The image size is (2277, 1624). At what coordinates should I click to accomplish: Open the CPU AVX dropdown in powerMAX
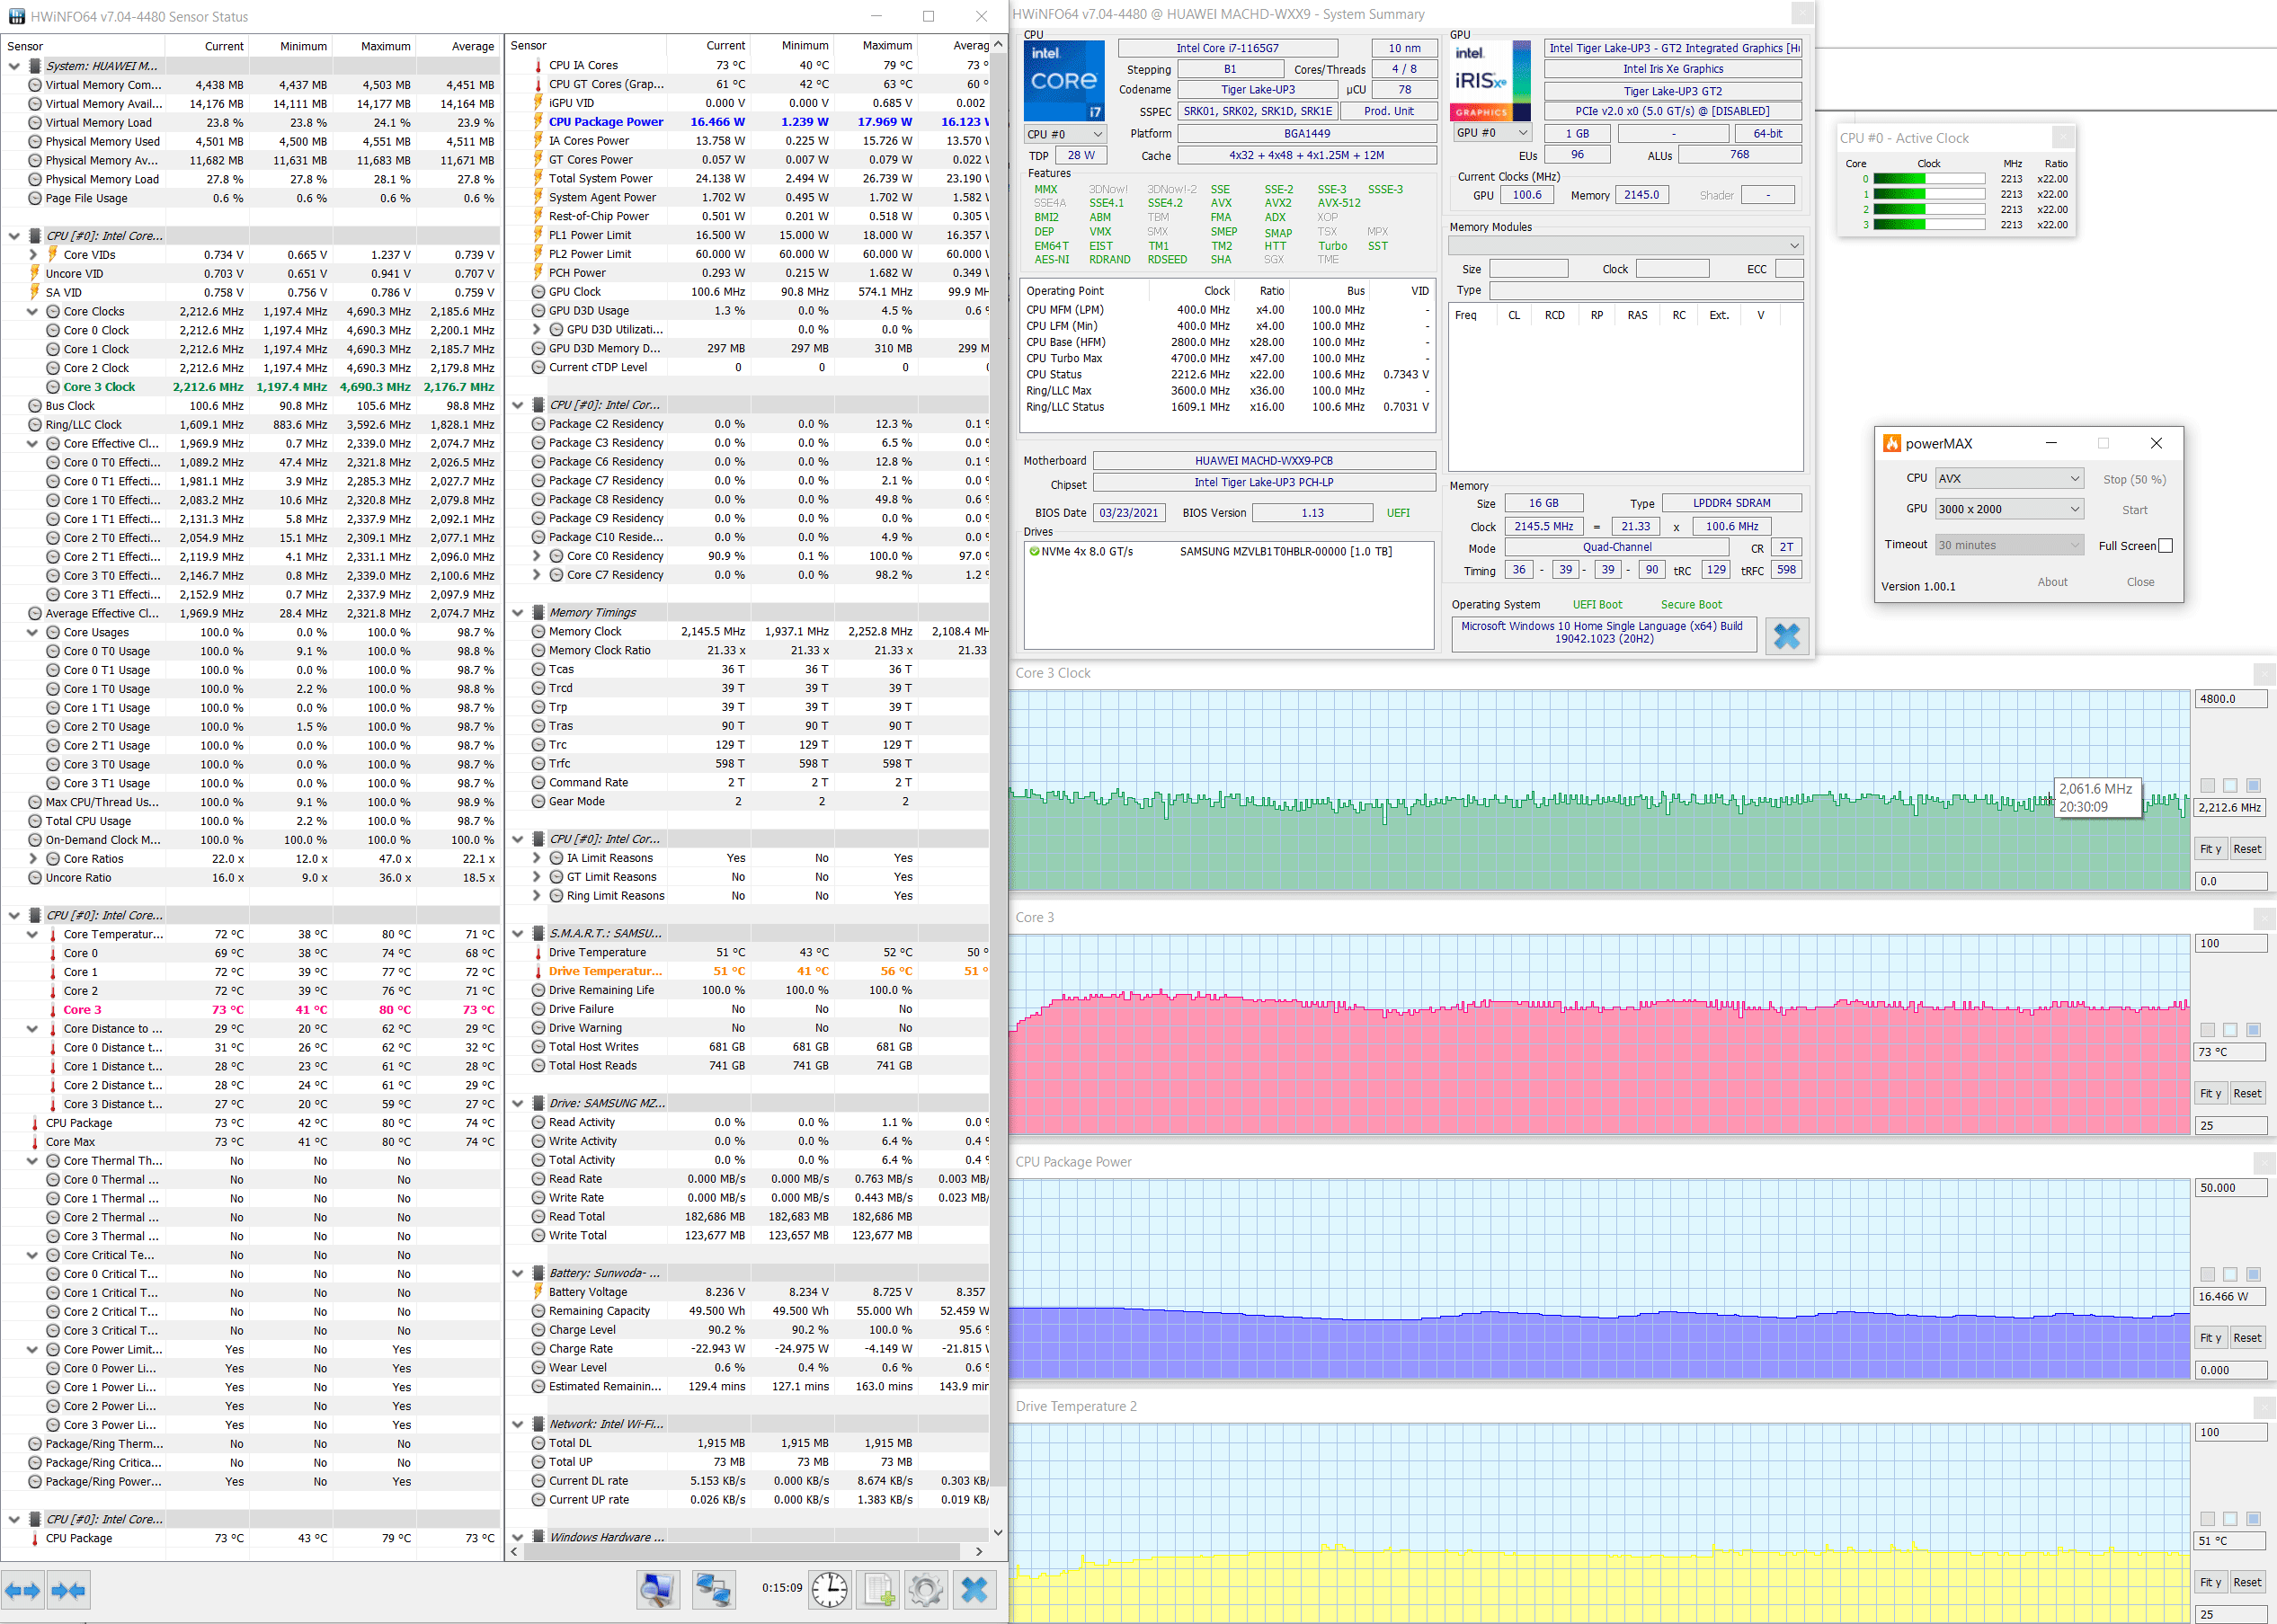tap(2008, 479)
